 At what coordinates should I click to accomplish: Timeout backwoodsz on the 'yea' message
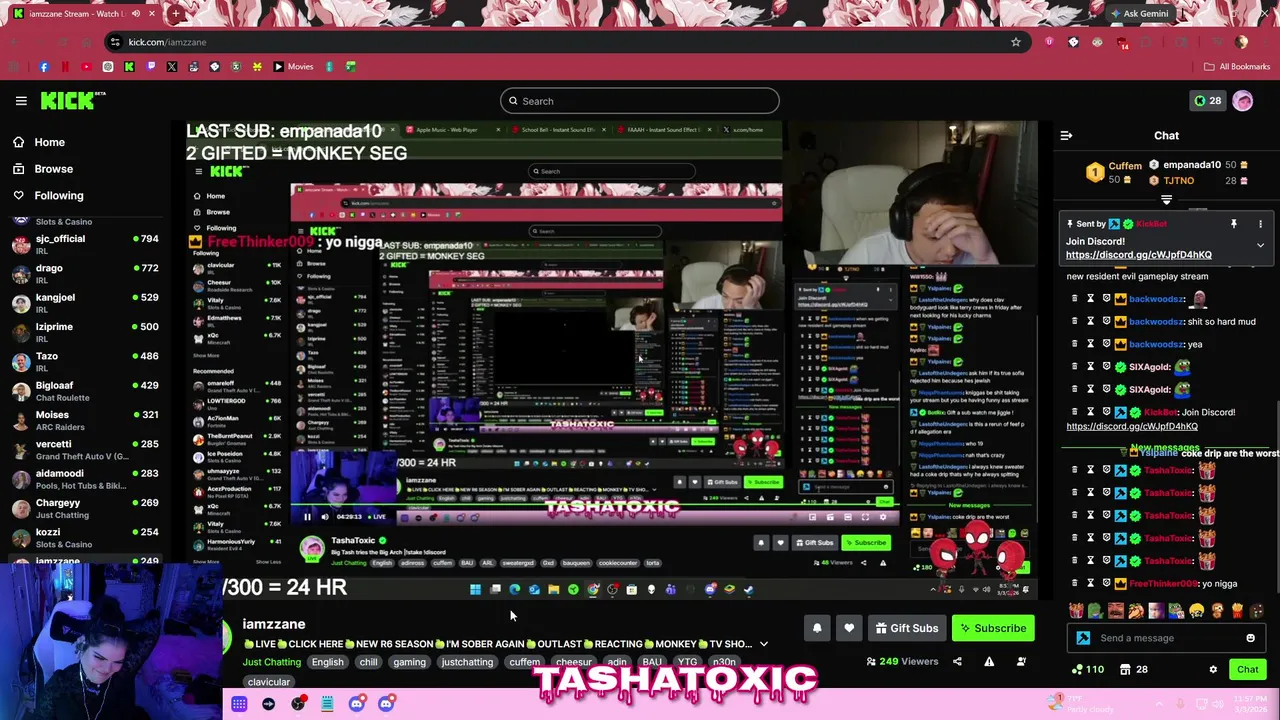(x=1091, y=344)
